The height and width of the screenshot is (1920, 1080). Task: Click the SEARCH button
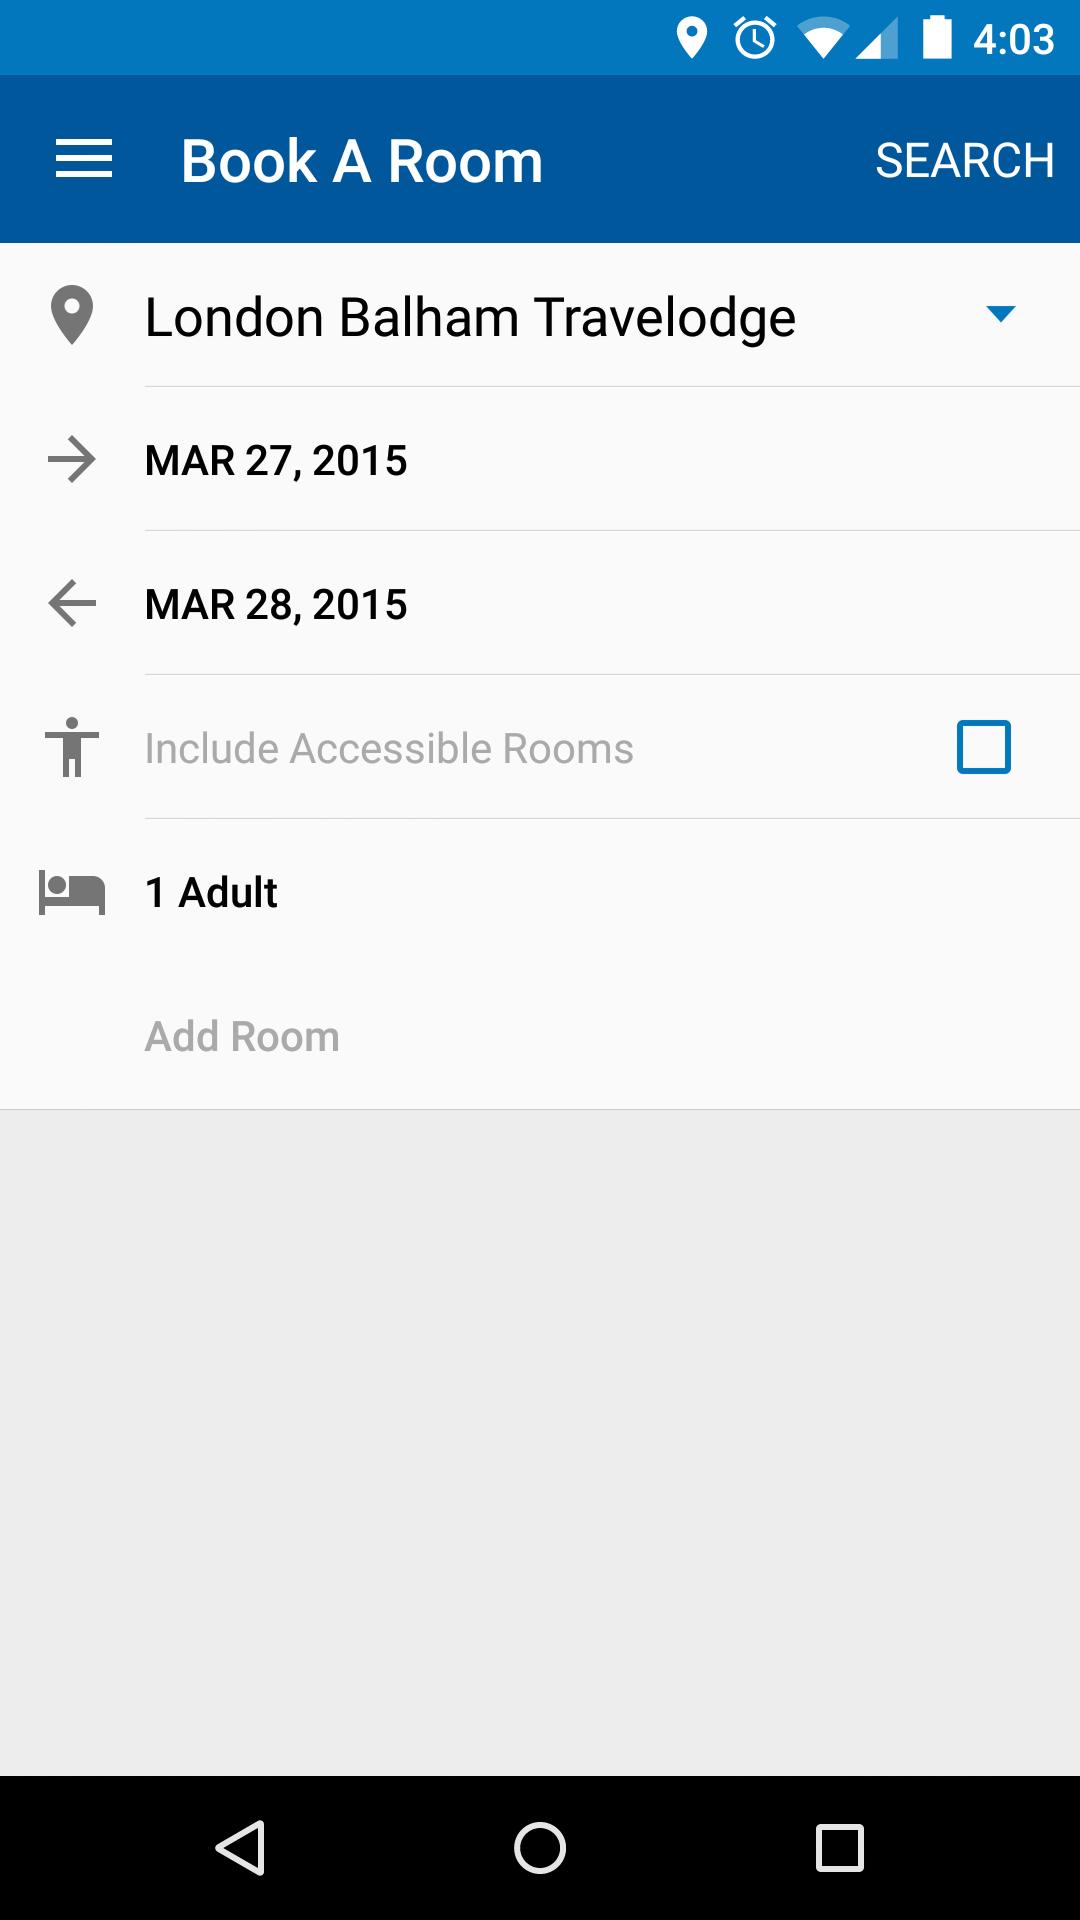(x=965, y=160)
